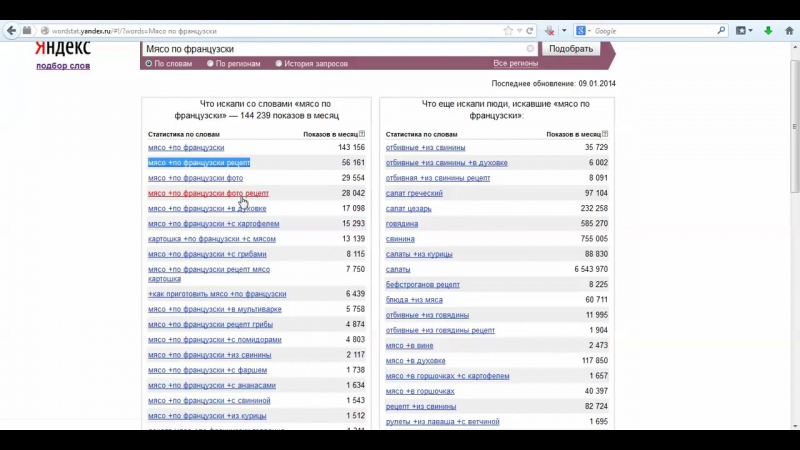
Task: Open 'мясо +по французски +из курицы' link
Action: (x=207, y=416)
